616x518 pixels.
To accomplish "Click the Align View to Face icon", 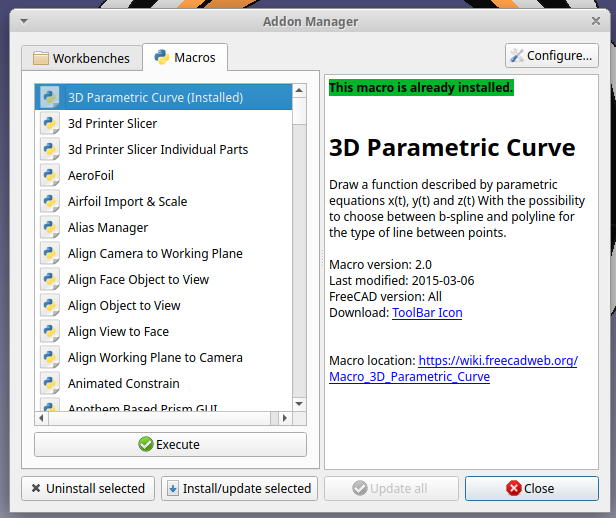I will click(50, 332).
